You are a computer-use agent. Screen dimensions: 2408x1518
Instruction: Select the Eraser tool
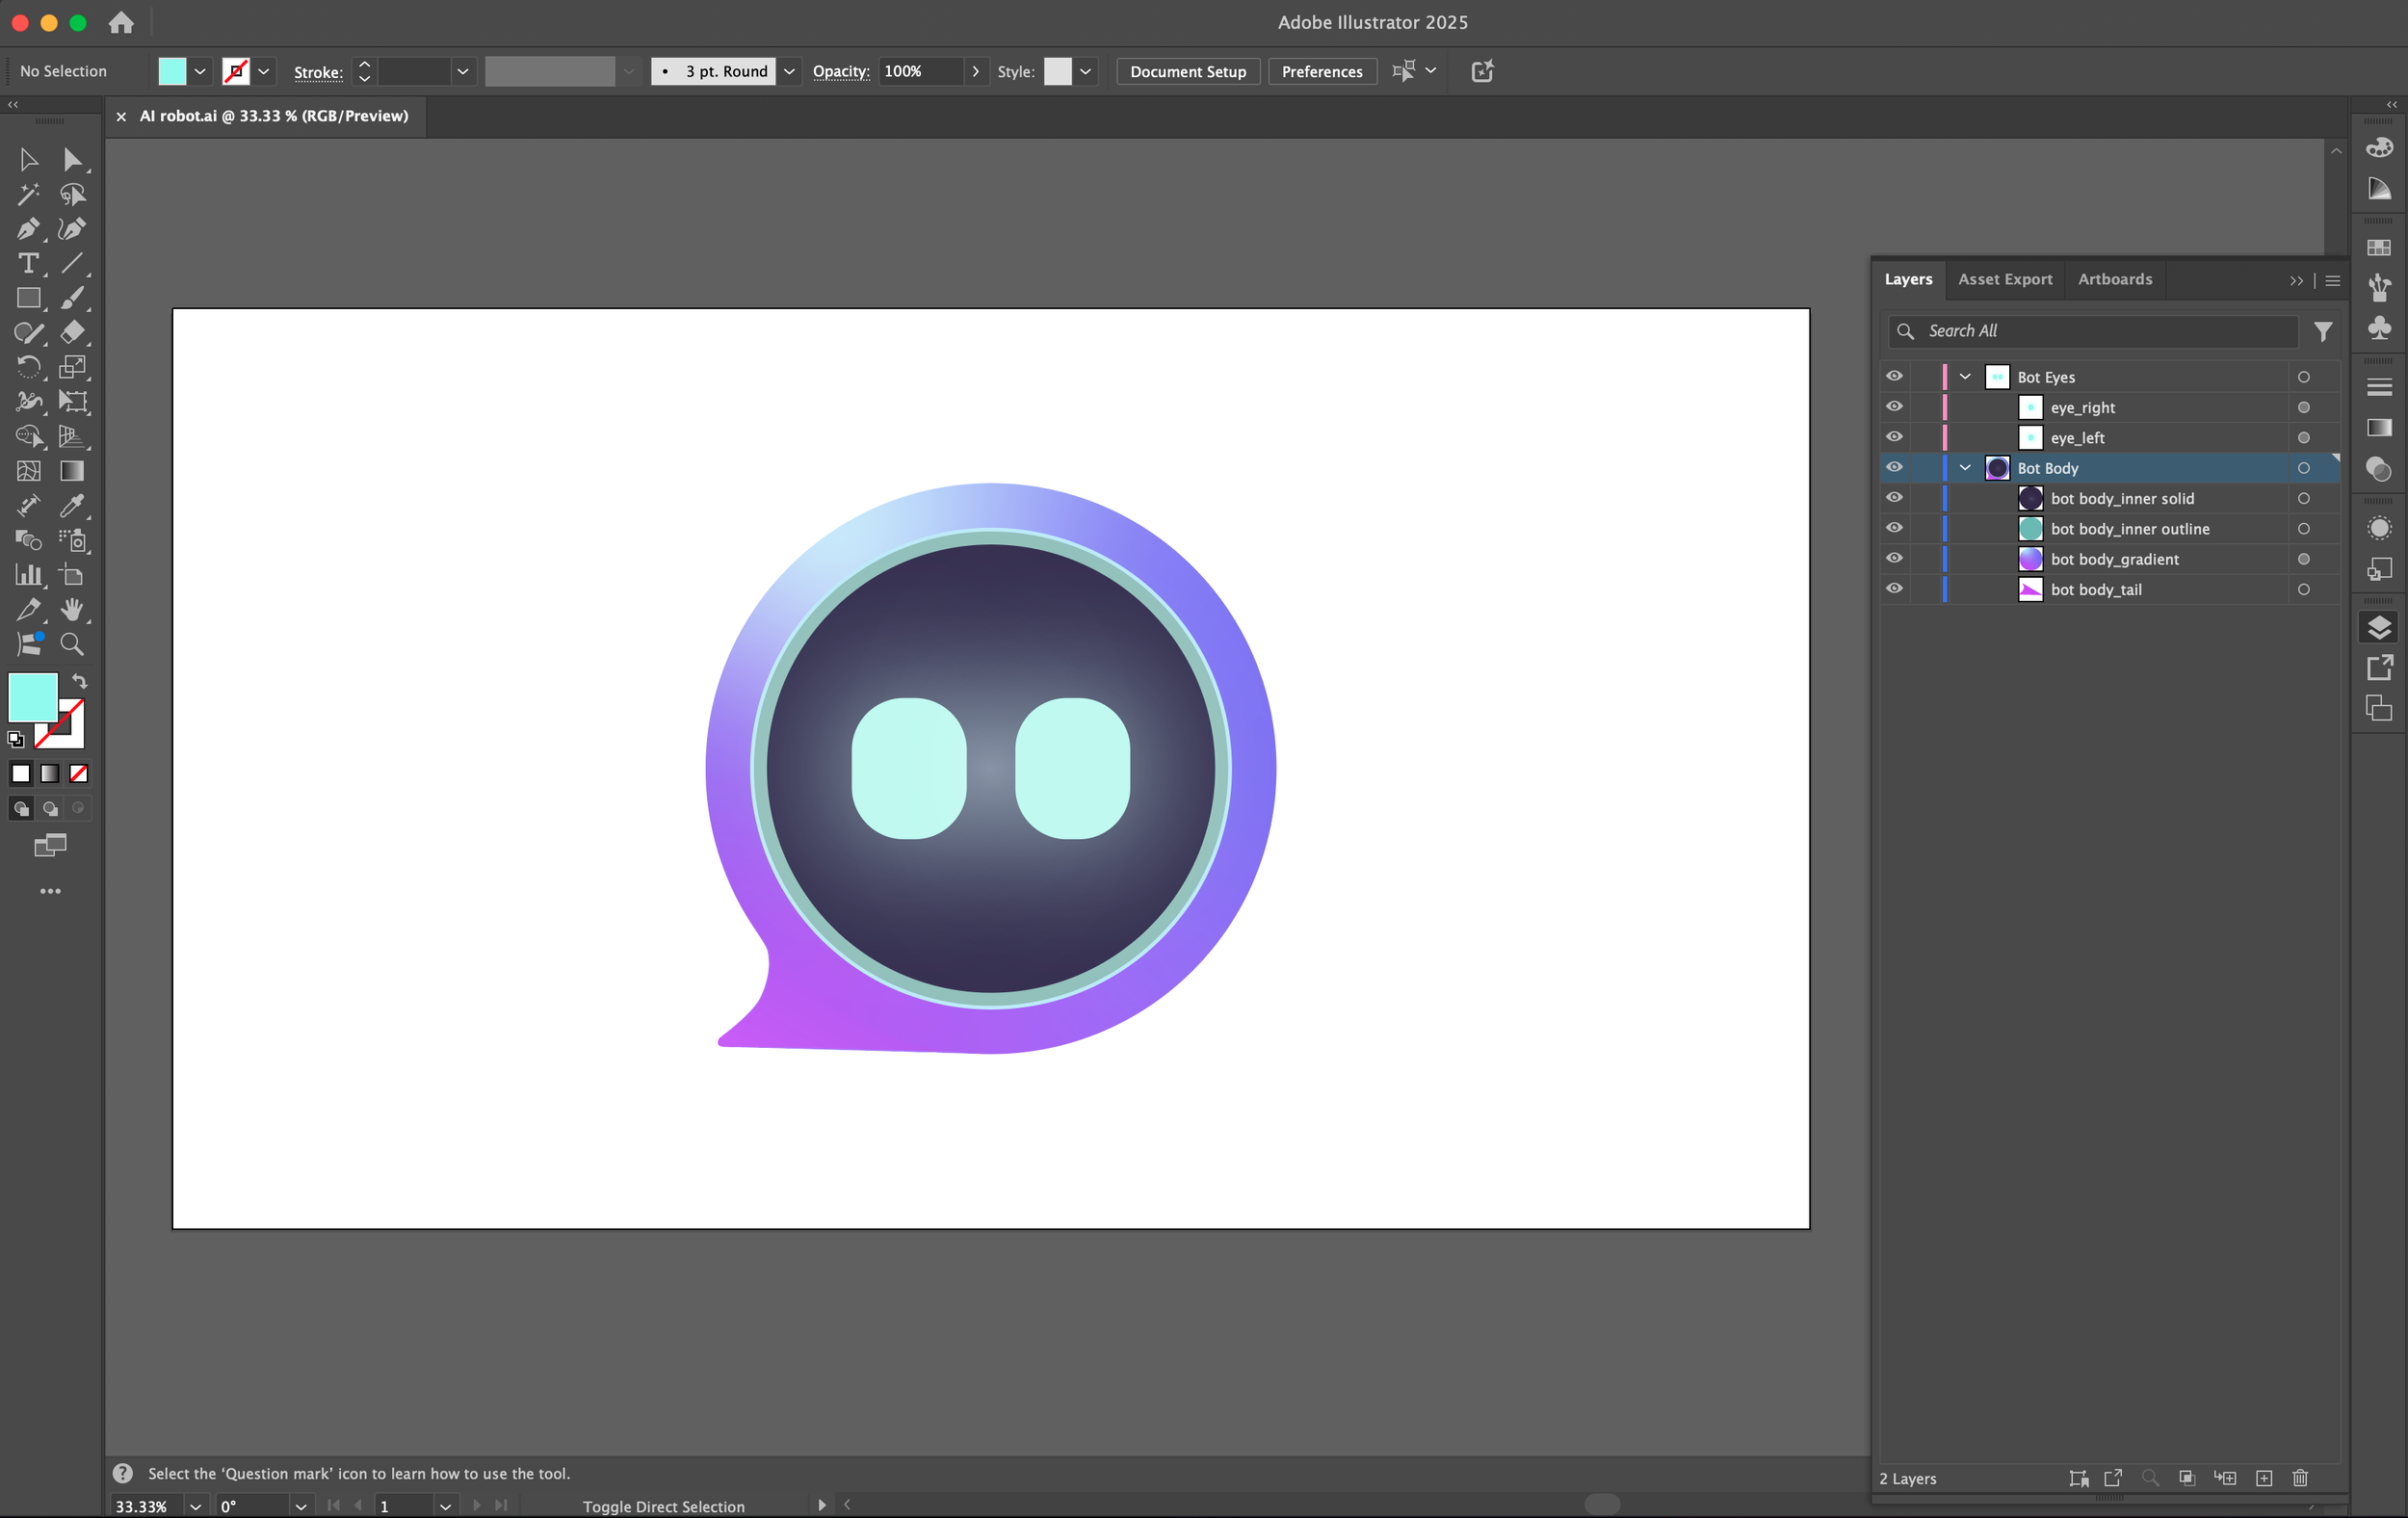72,332
